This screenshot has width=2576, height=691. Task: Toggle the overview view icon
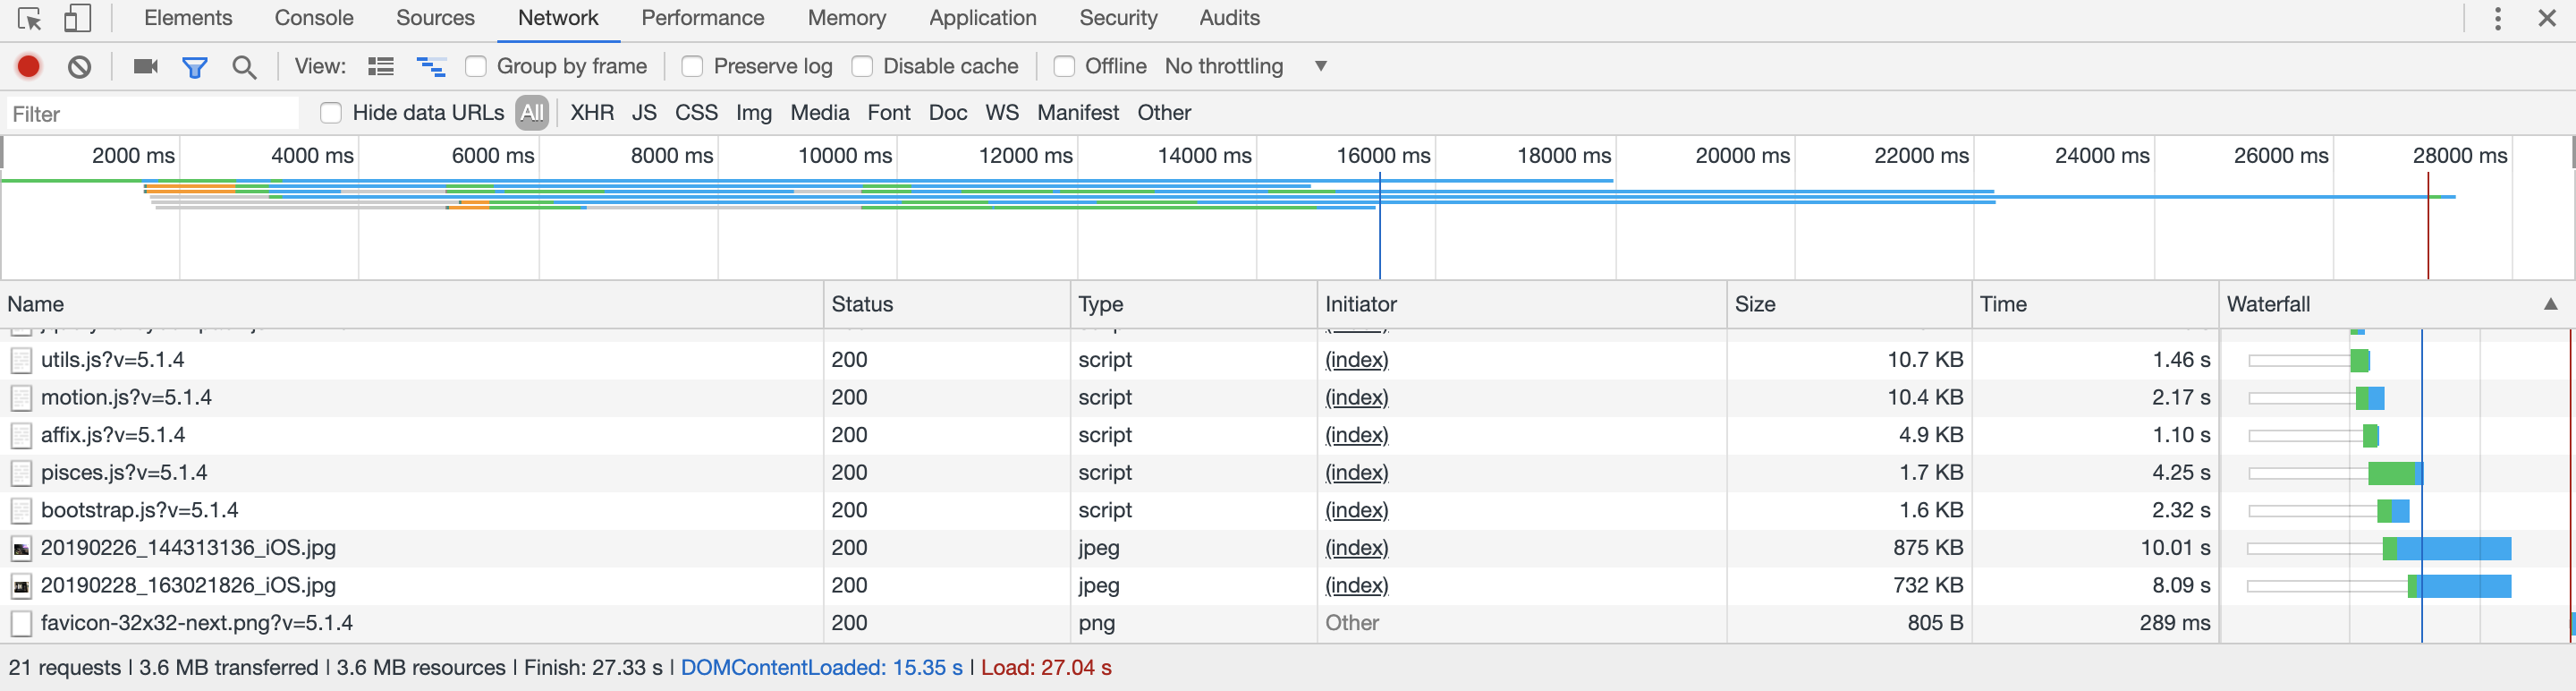tap(431, 67)
